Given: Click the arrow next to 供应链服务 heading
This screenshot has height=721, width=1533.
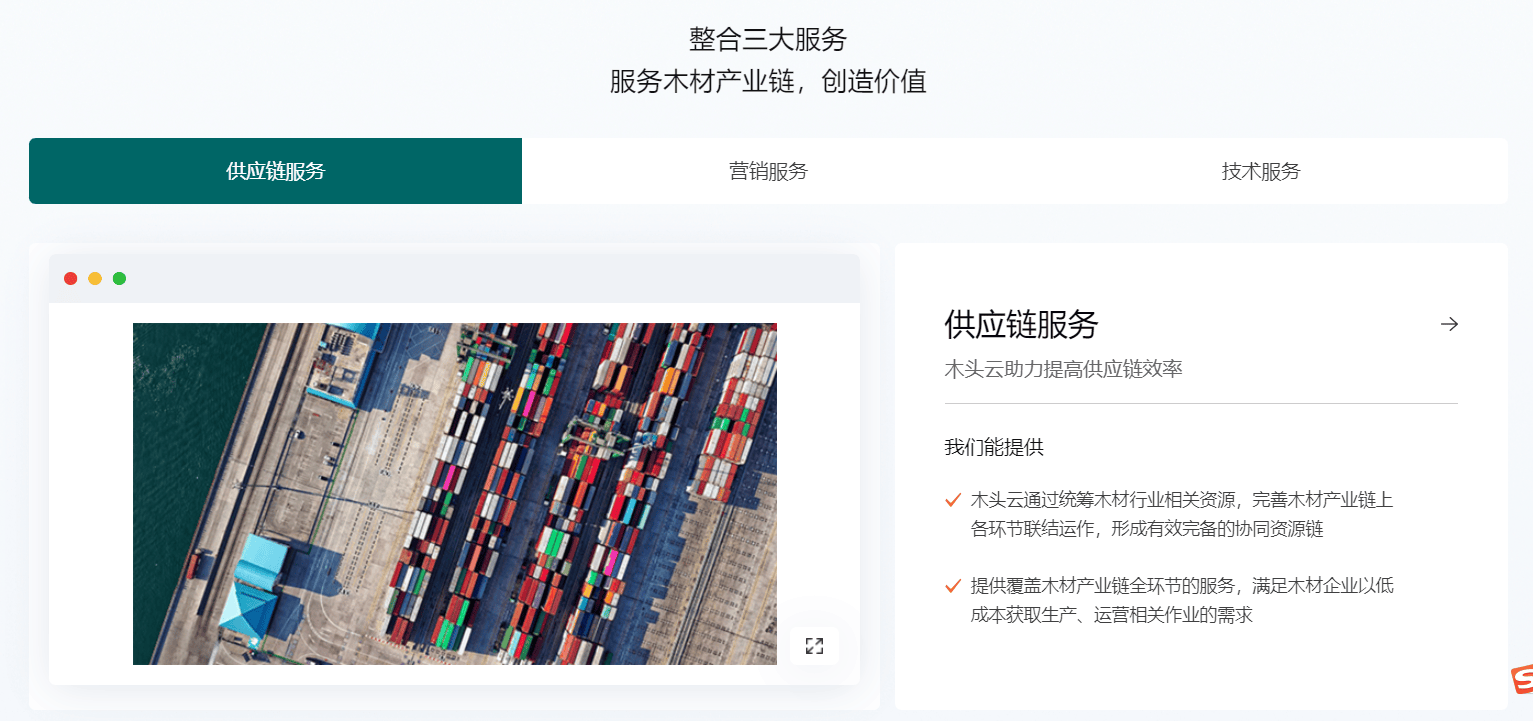Looking at the screenshot, I should (1449, 324).
